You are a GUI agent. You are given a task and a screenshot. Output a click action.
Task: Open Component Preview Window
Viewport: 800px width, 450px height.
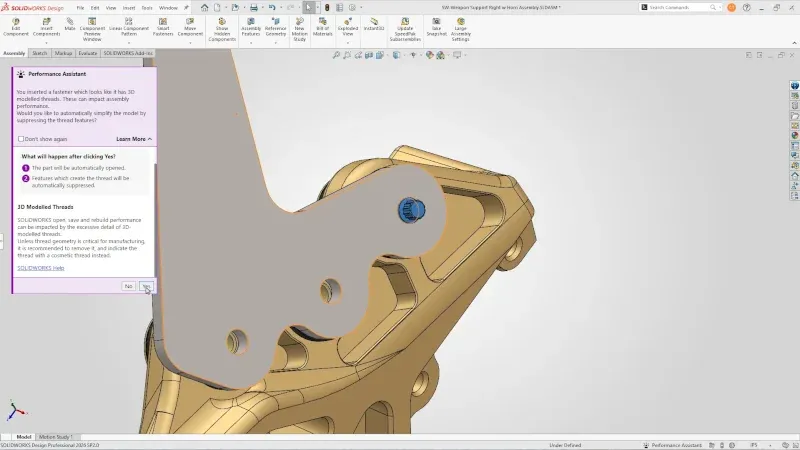92,30
